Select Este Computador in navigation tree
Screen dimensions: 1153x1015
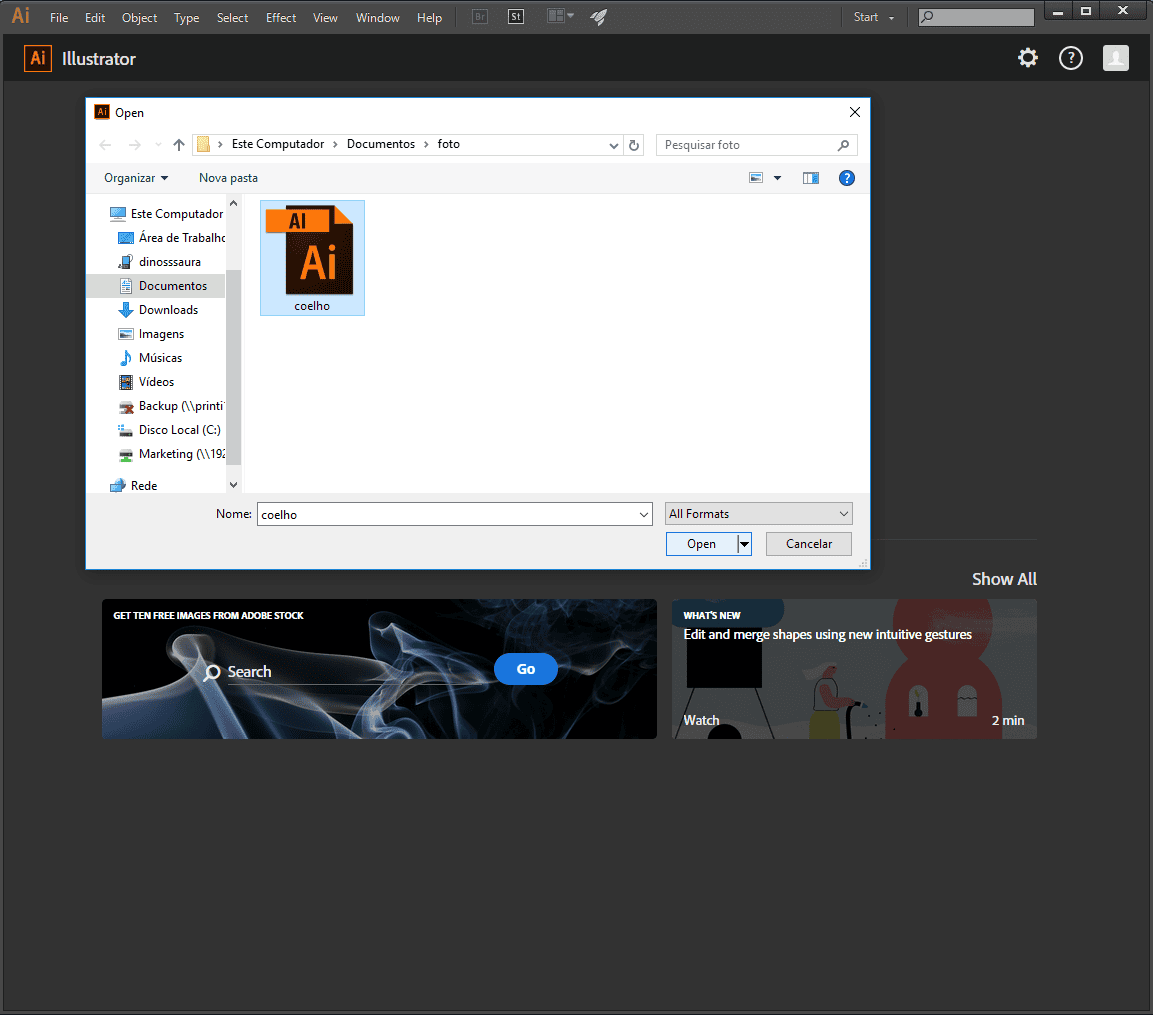[x=166, y=214]
